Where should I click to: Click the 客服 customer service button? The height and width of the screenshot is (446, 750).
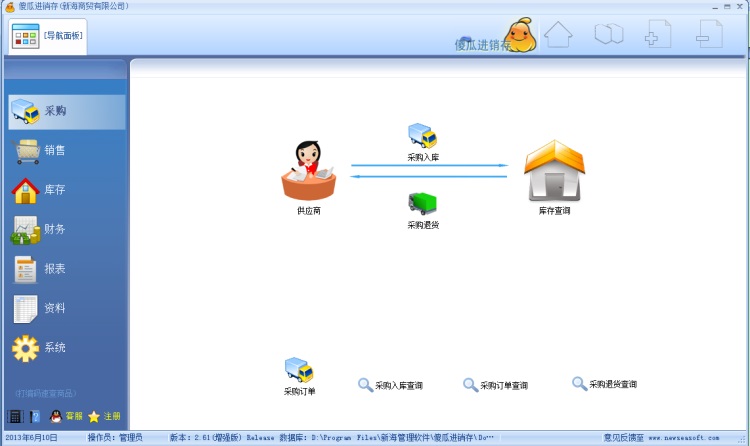click(x=66, y=416)
